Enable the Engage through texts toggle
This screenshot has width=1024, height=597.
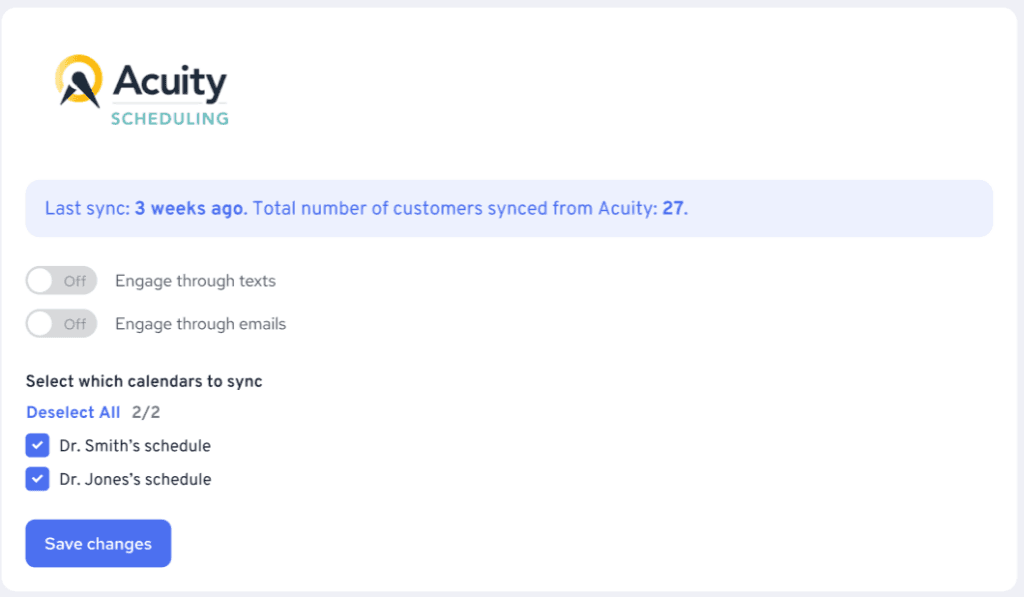pyautogui.click(x=61, y=281)
